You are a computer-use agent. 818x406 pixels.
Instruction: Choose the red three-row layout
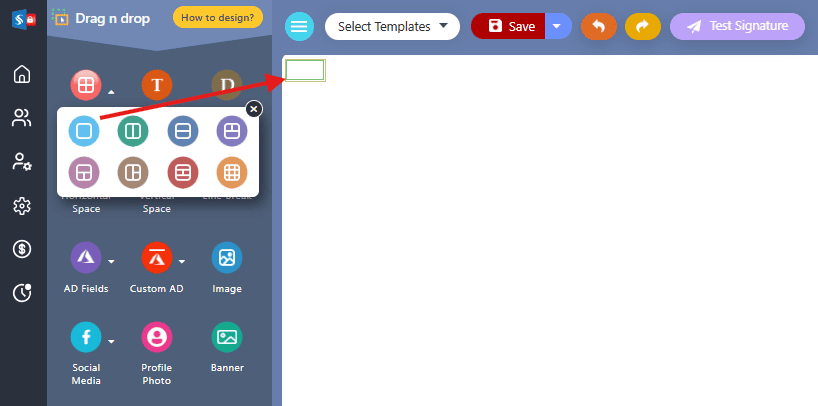point(183,172)
